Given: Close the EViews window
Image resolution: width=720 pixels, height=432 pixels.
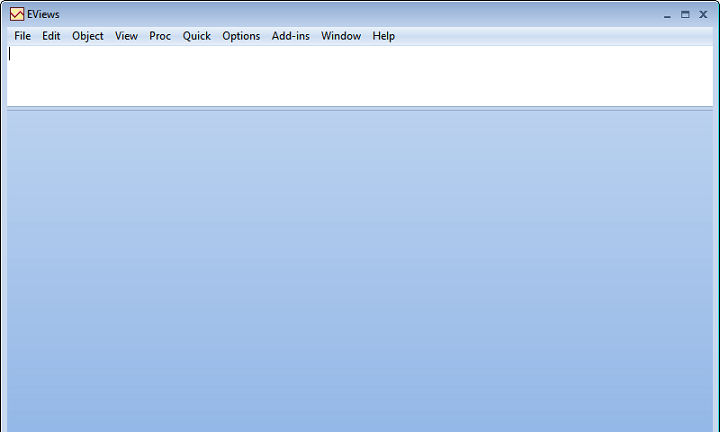Looking at the screenshot, I should pos(703,15).
